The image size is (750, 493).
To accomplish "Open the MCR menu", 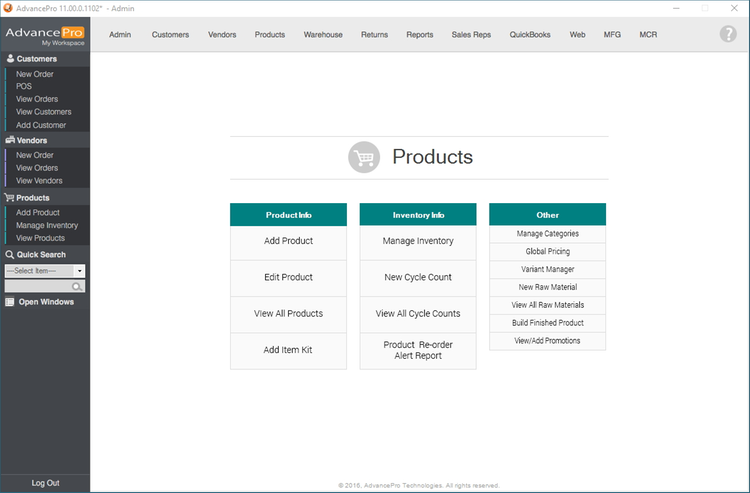I will [x=648, y=34].
